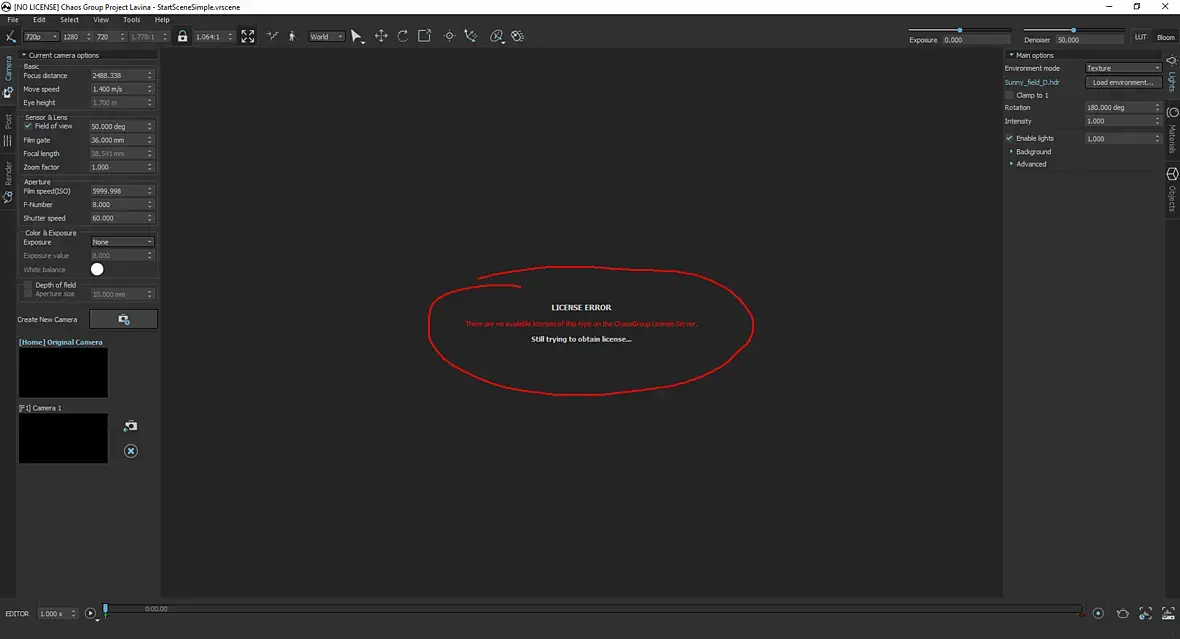Viewport: 1180px width, 639px height.
Task: Click the Denoiser 50.000 value field
Action: pyautogui.click(x=1090, y=40)
